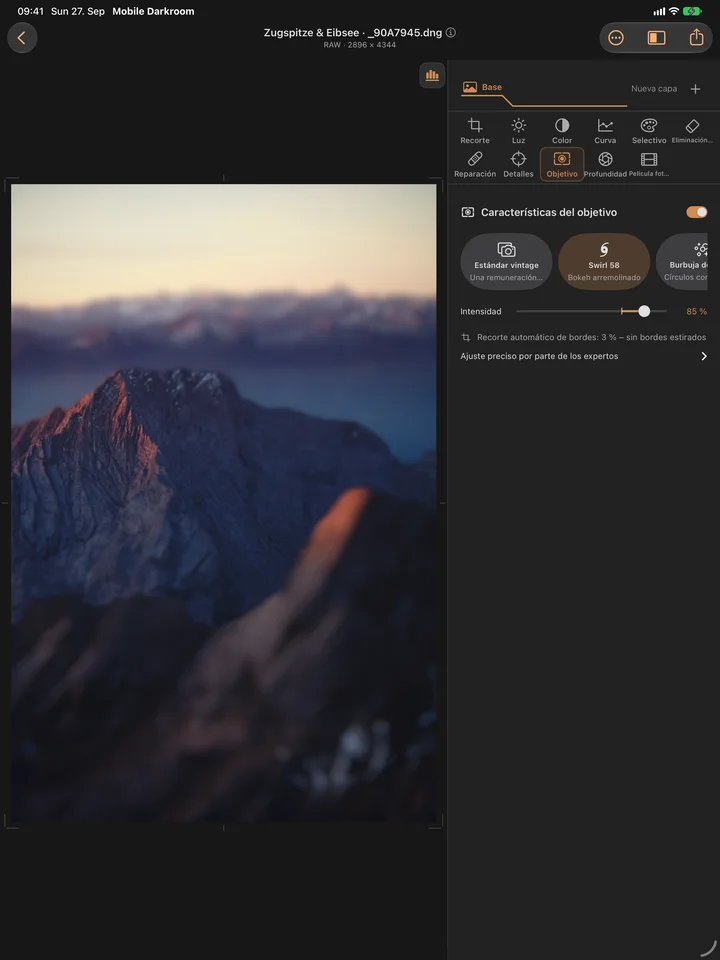Go back with the chevron button
This screenshot has width=720, height=960.
[x=22, y=38]
